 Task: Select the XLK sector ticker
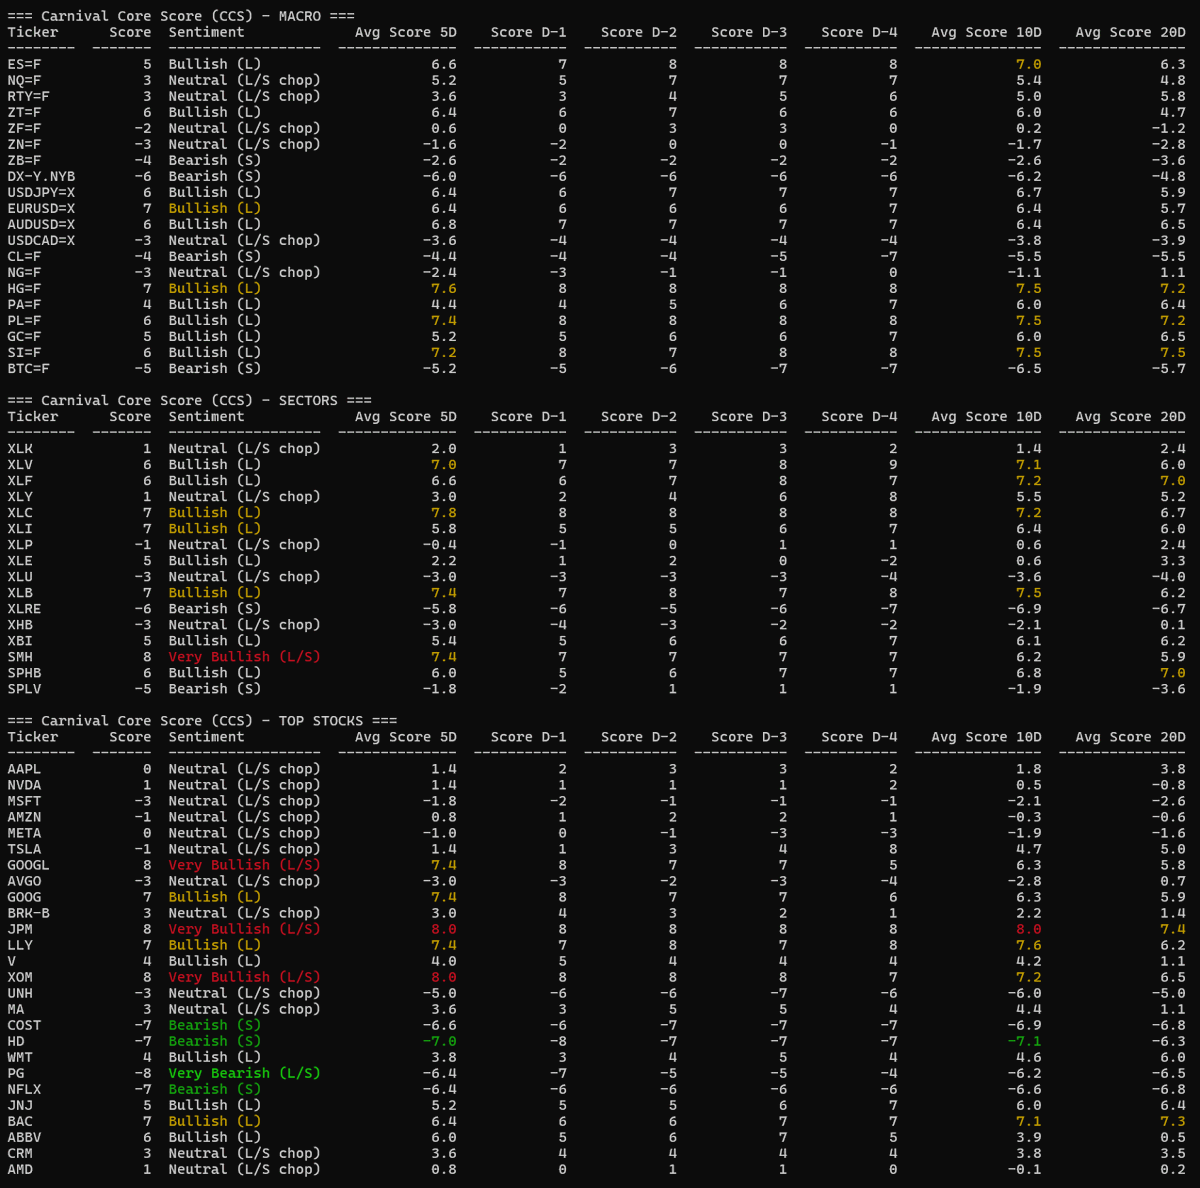(x=20, y=448)
